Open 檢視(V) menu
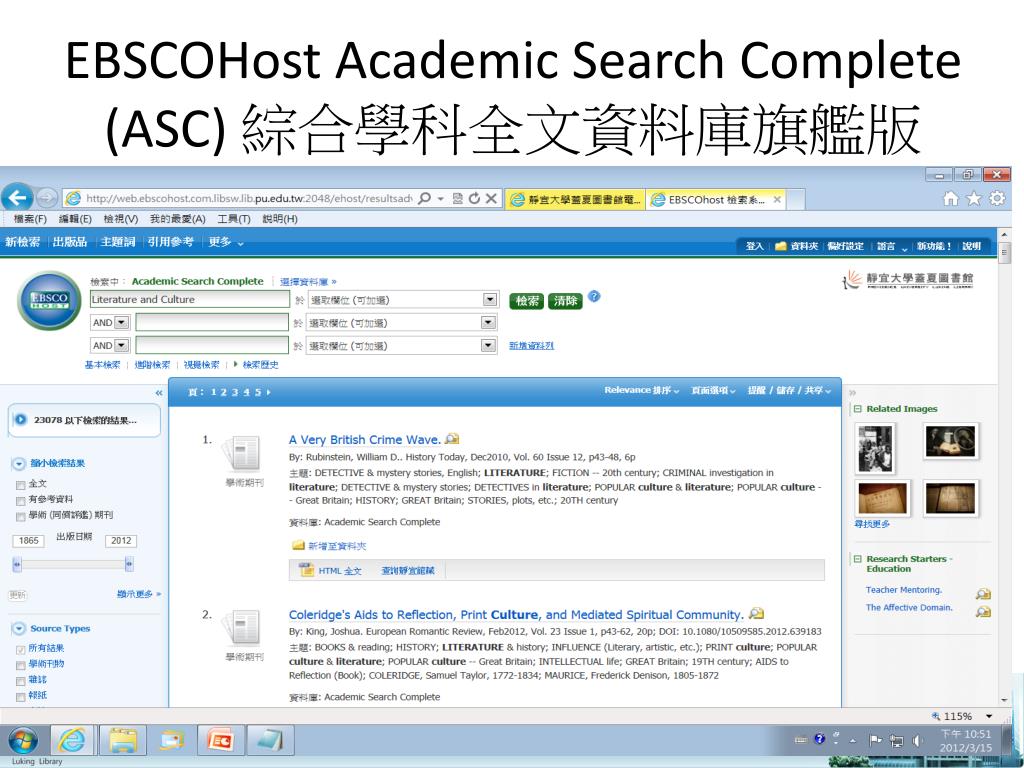 coord(121,219)
